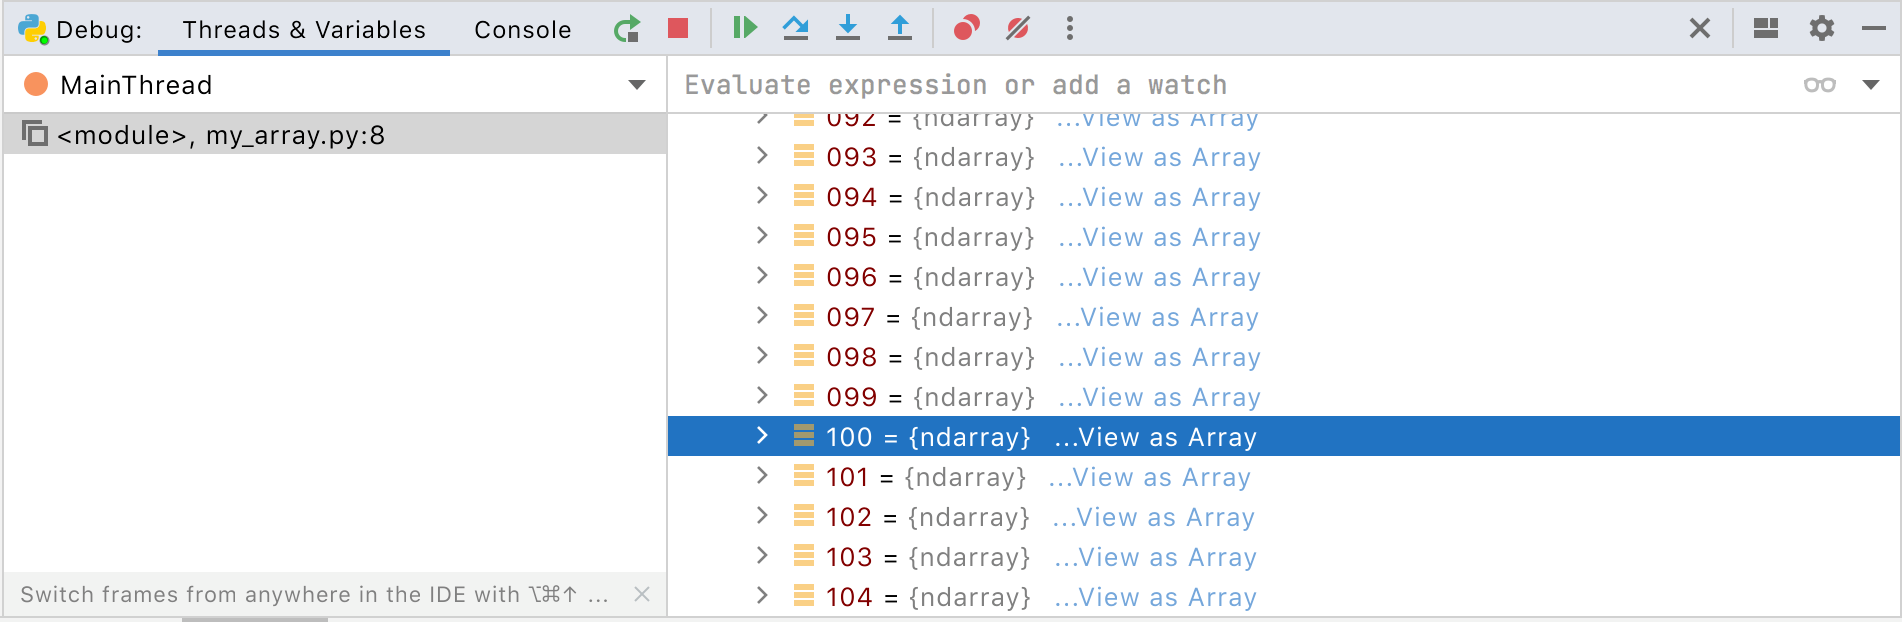The width and height of the screenshot is (1902, 622).
Task: Click the Switch frames hint text
Action: [314, 595]
